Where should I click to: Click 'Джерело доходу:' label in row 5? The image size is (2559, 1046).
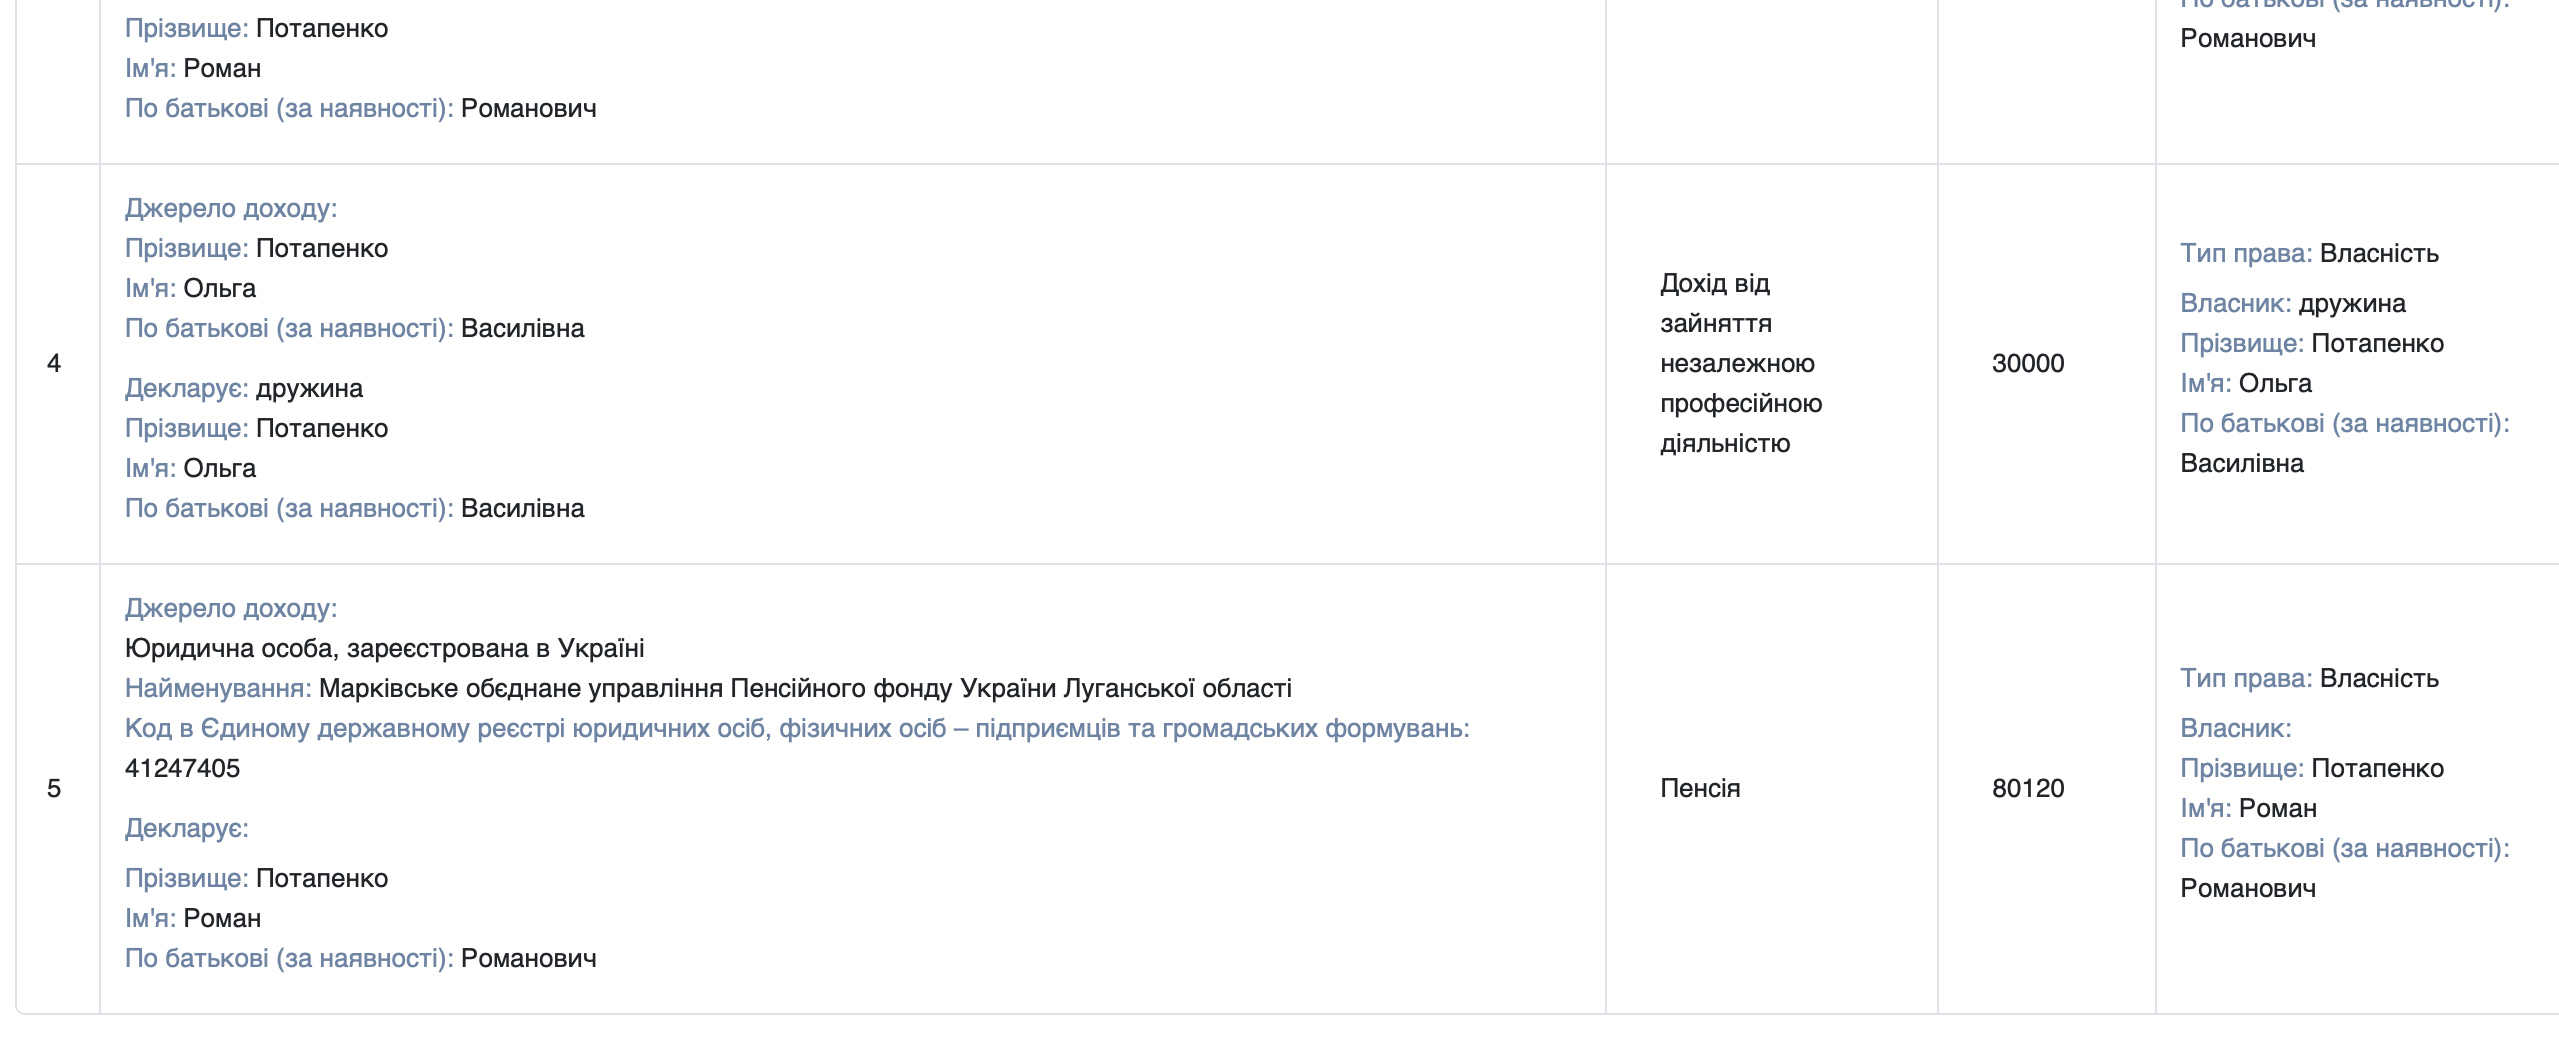click(231, 608)
